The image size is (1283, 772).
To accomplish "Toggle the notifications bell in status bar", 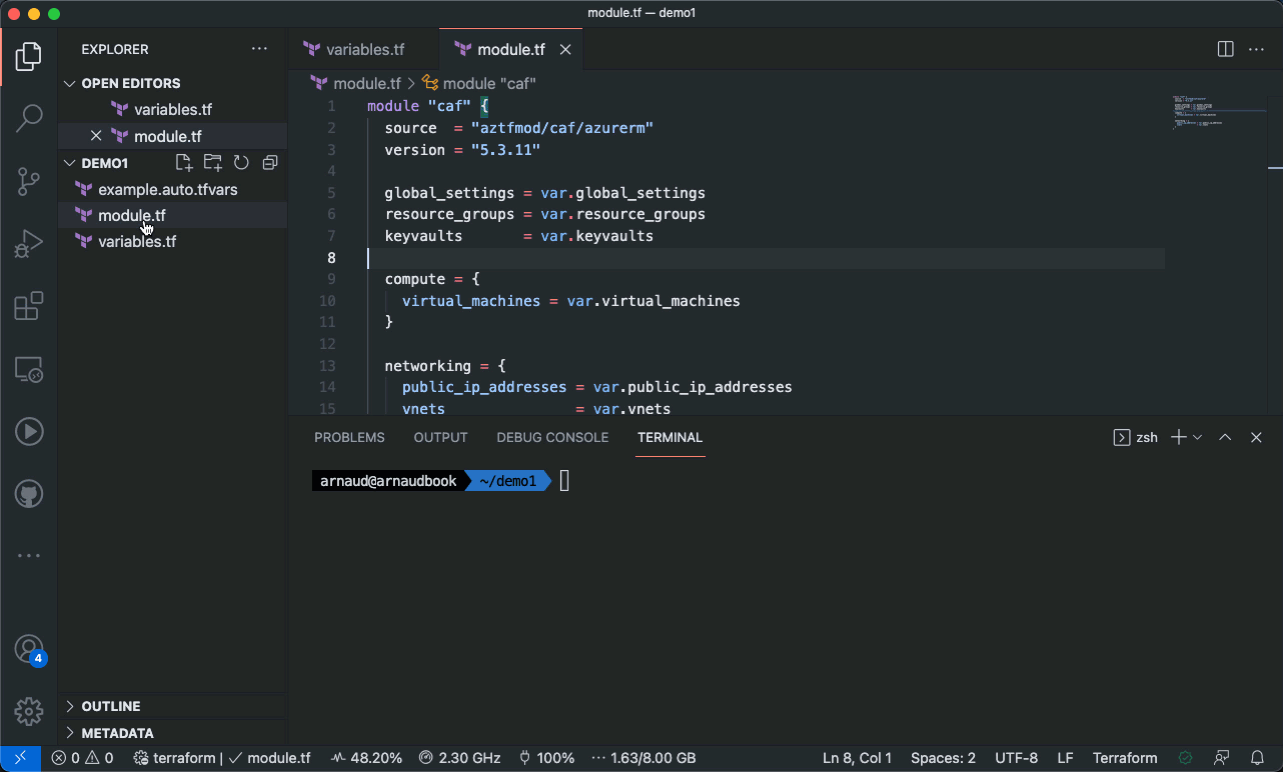I will point(1258,758).
